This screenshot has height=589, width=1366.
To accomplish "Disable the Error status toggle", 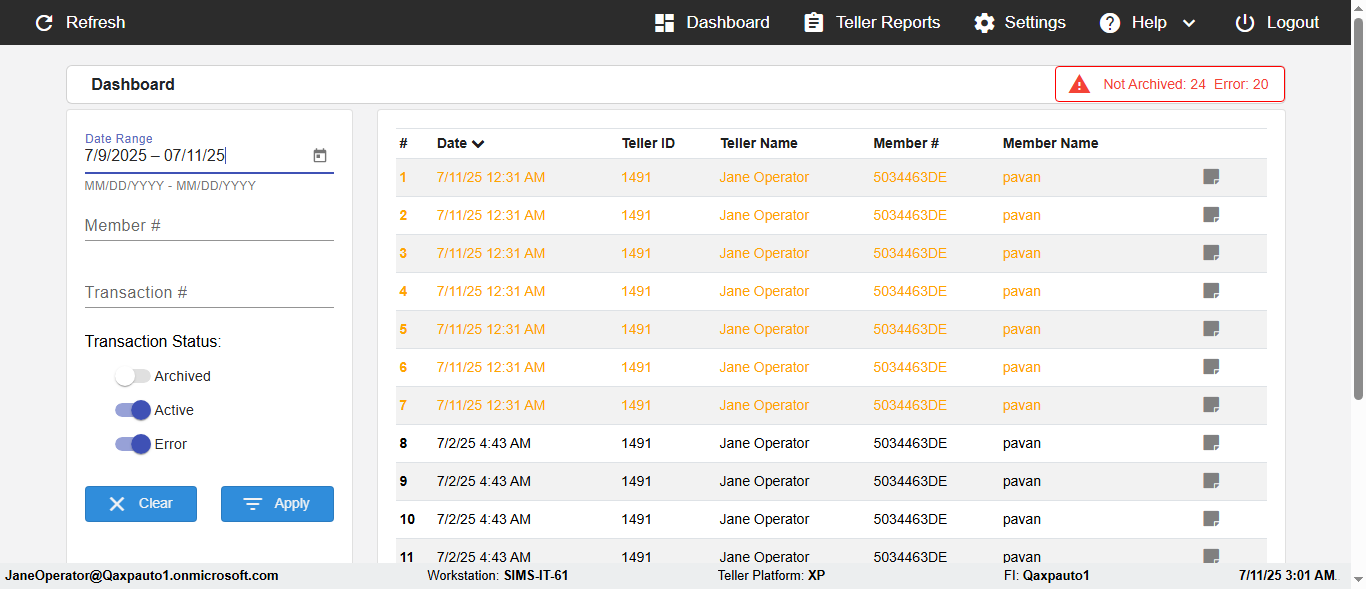I will click(x=133, y=444).
